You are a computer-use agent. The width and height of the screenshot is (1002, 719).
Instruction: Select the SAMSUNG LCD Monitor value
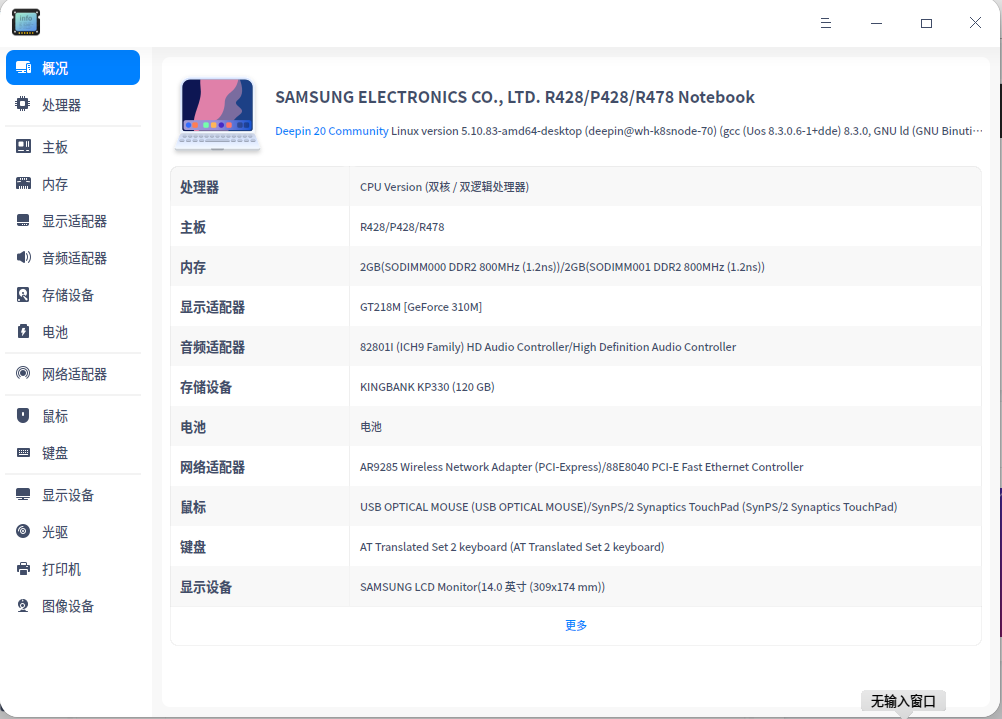(x=482, y=587)
